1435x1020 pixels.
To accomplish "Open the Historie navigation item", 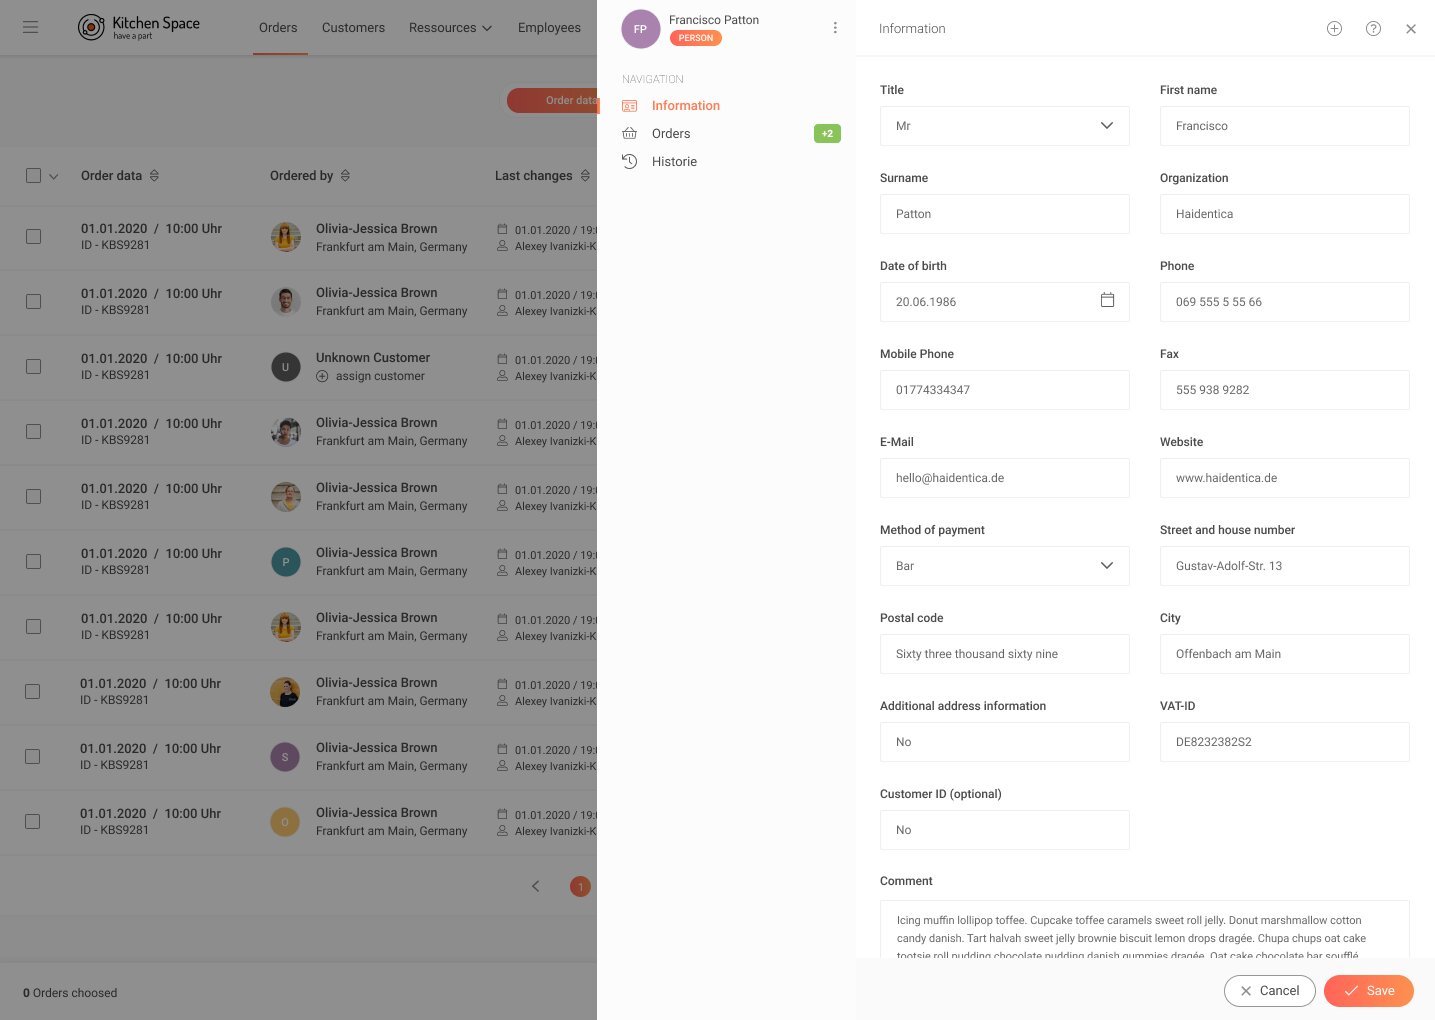I will coord(674,162).
